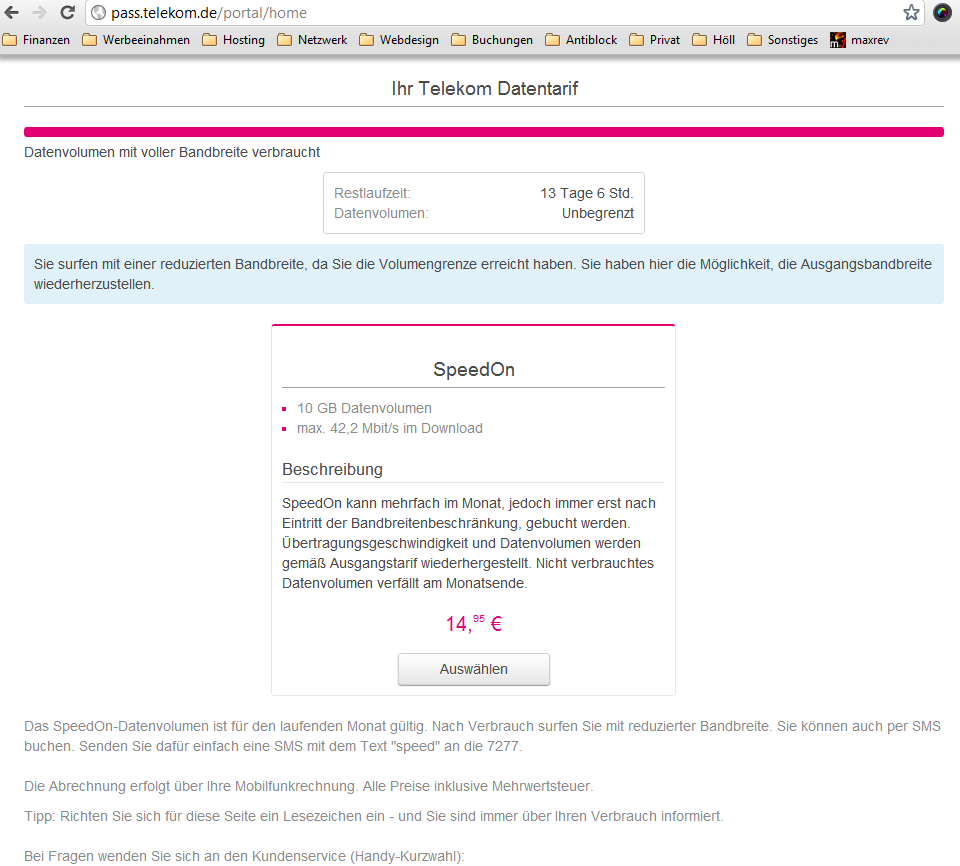Click the Webdesign folder icon
This screenshot has width=960, height=866.
[x=366, y=40]
